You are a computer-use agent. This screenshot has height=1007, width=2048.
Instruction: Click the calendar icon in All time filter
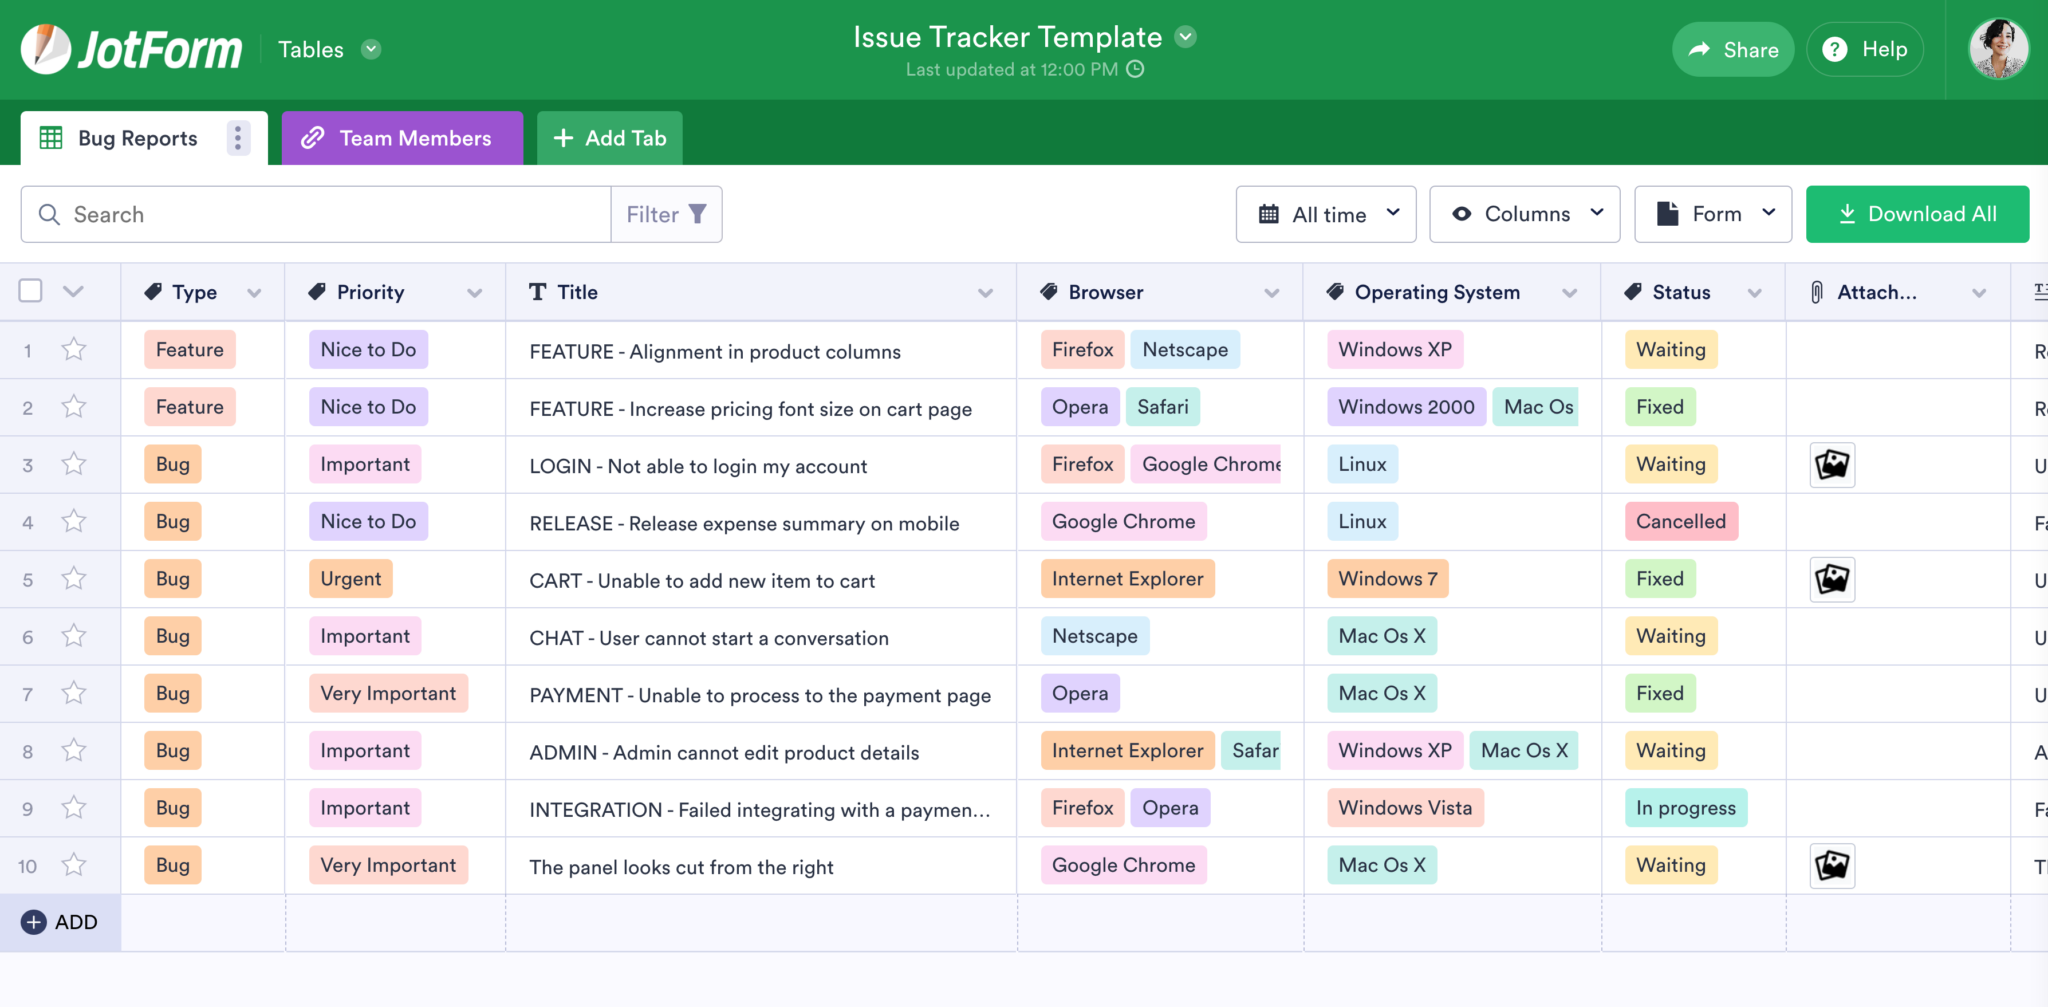point(1270,214)
